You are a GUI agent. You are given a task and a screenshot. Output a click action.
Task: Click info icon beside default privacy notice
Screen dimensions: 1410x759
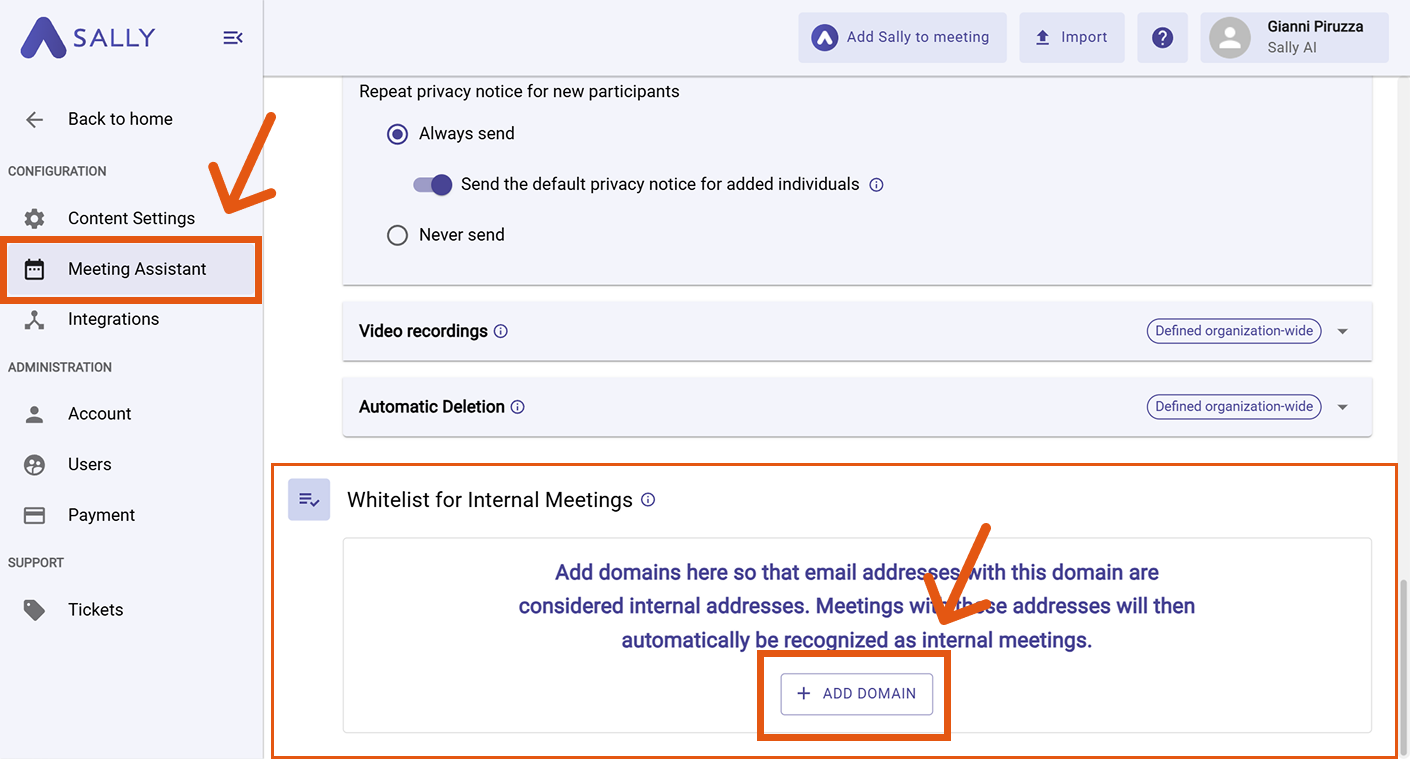[876, 185]
